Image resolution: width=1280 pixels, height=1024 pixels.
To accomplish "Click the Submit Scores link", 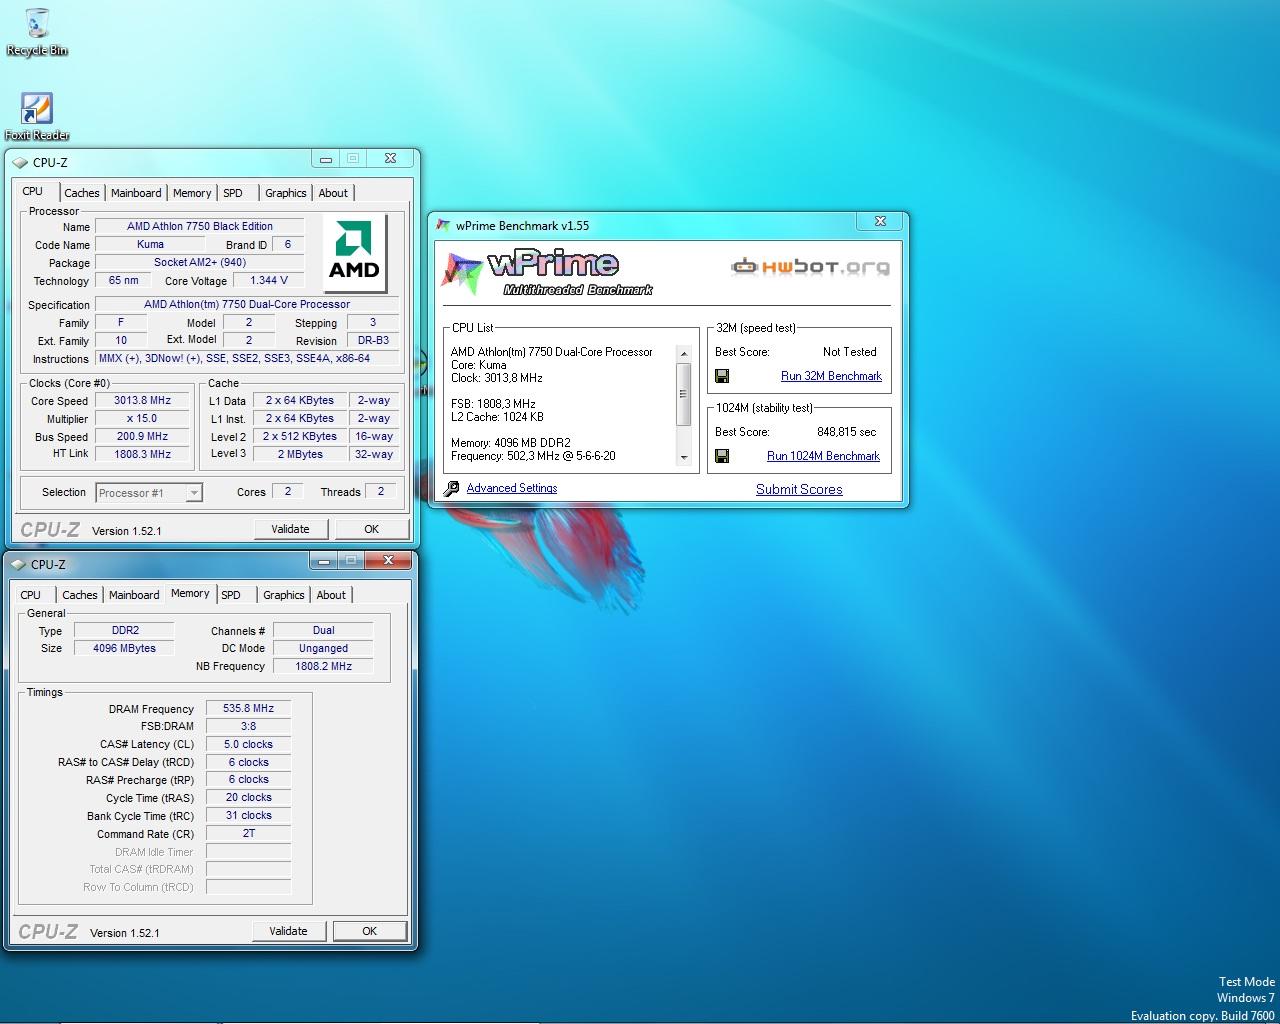I will click(x=799, y=489).
